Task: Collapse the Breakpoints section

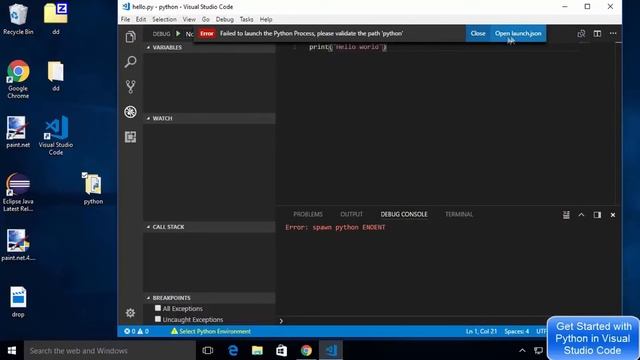Action: click(x=209, y=298)
